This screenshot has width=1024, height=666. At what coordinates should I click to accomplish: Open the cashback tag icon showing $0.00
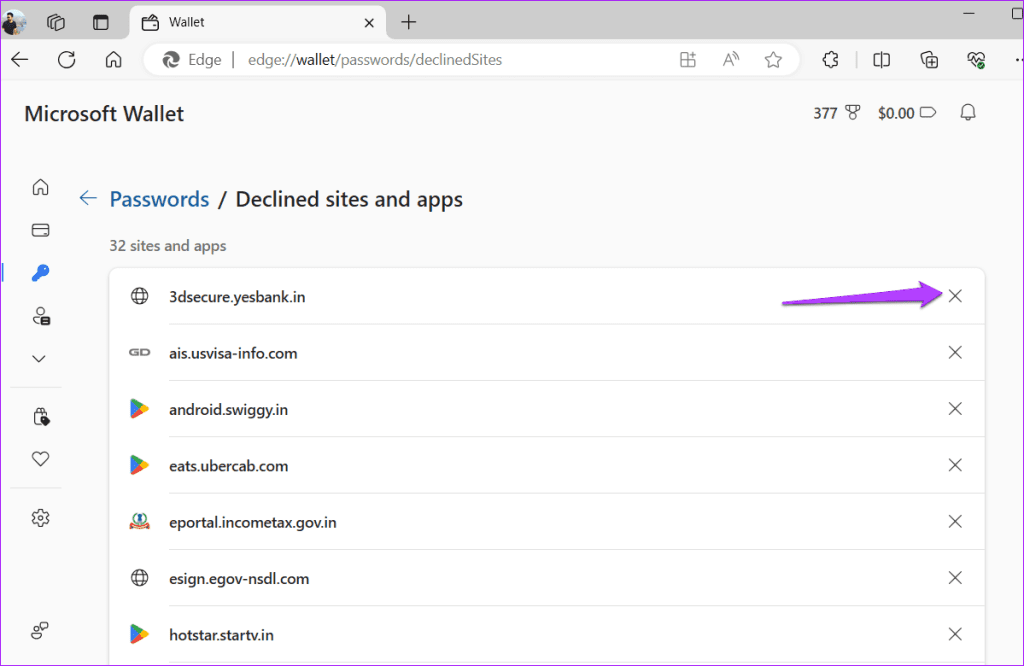(x=928, y=112)
